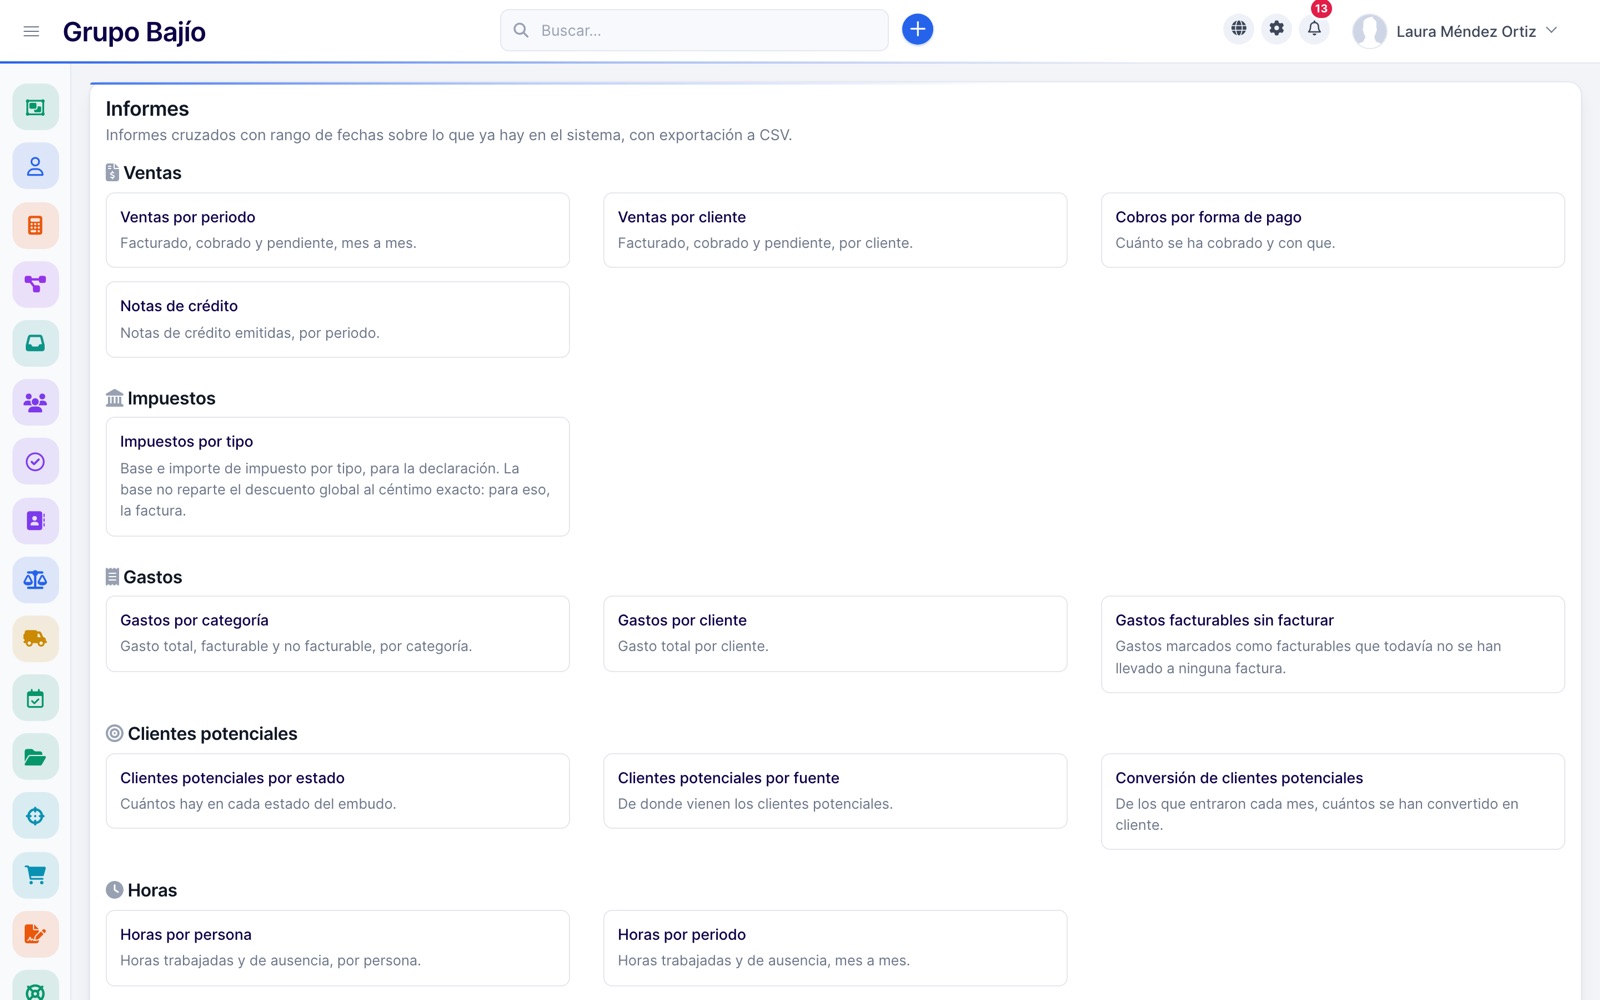Click the Grupo Bajío logo
This screenshot has width=1600, height=1000.
click(x=134, y=32)
